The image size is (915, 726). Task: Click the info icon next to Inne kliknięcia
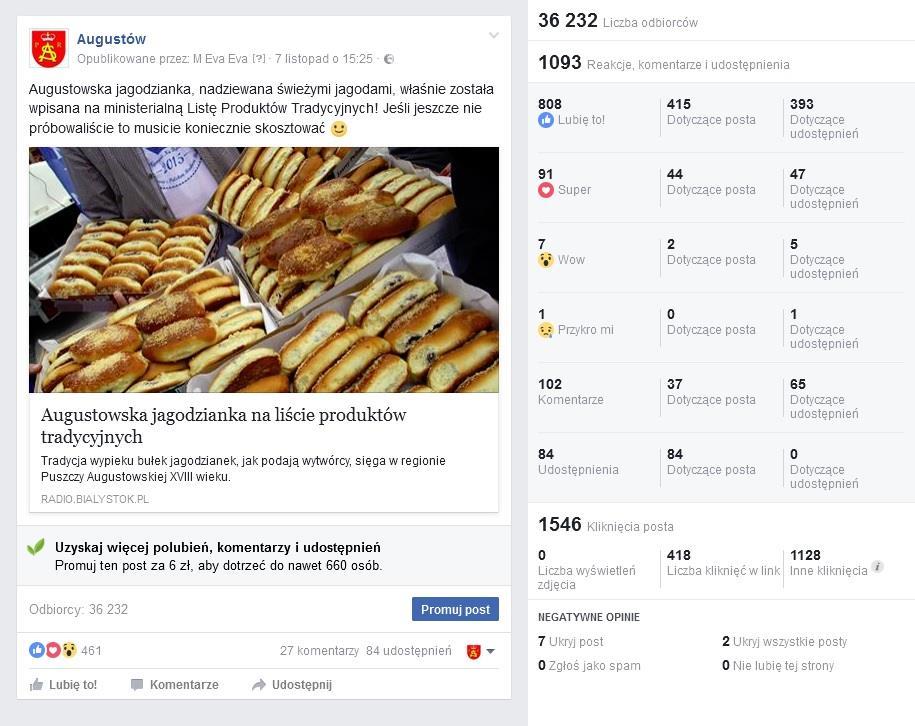click(x=877, y=567)
